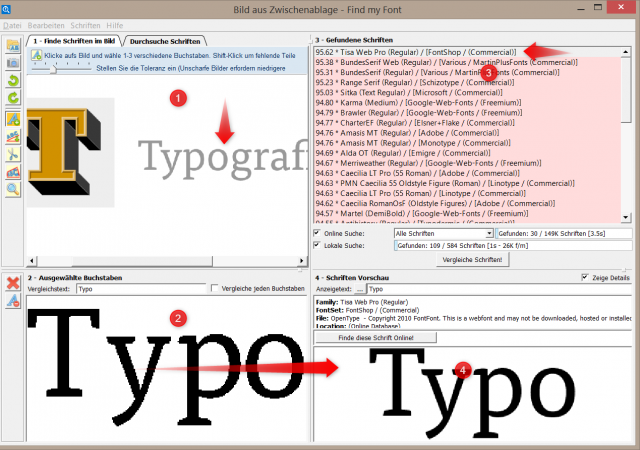Rotate image counterclockwise with green arrow
The image size is (640, 450).
[13, 80]
